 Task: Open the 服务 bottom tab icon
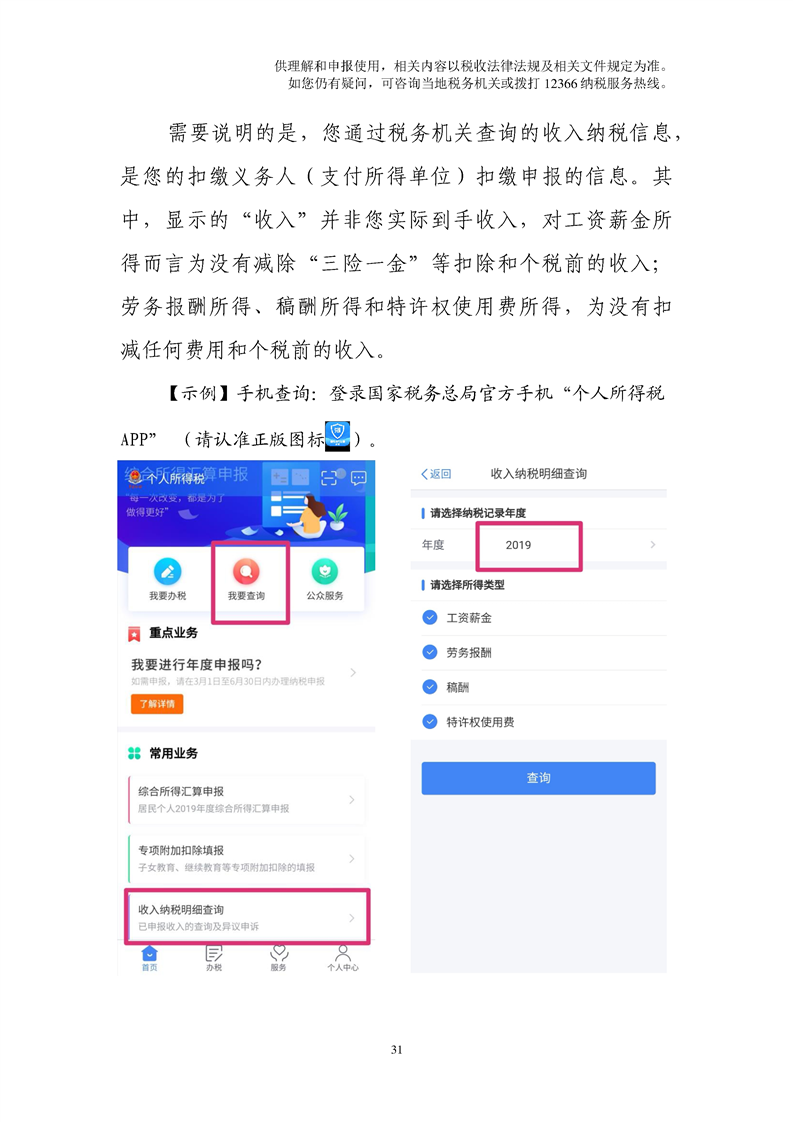[x=278, y=953]
